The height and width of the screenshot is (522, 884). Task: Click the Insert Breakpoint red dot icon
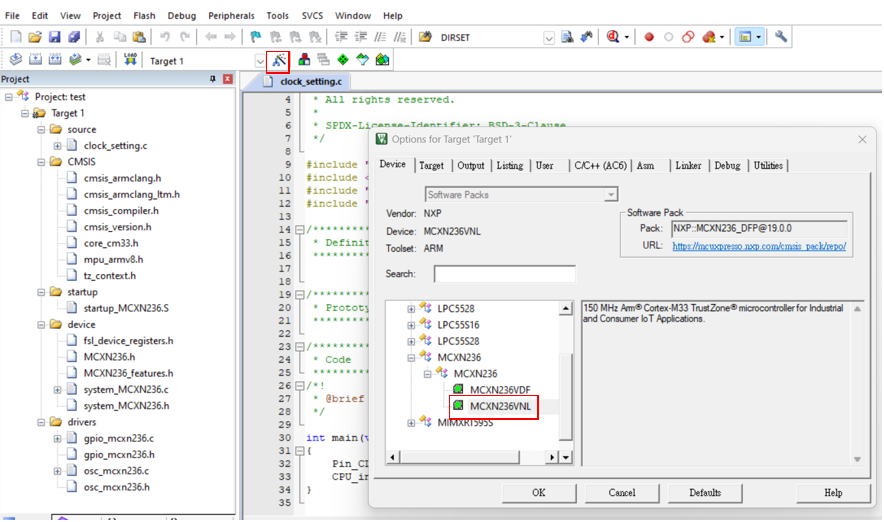click(x=649, y=37)
